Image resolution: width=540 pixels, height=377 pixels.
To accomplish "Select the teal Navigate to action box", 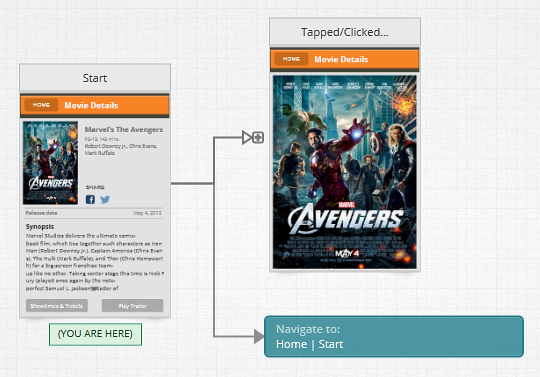I will click(394, 336).
